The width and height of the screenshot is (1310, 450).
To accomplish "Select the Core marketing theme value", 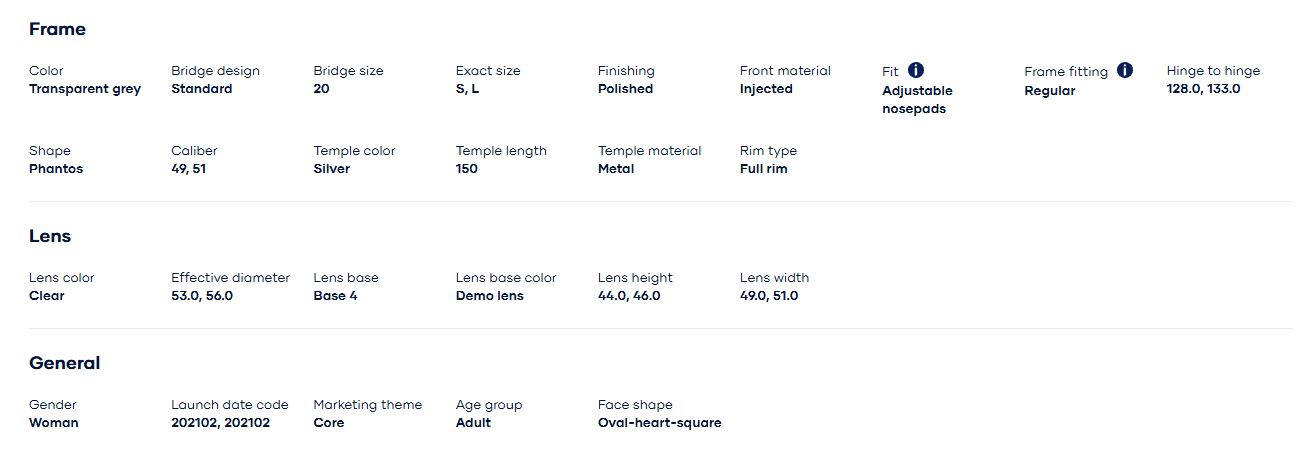I will coord(328,423).
